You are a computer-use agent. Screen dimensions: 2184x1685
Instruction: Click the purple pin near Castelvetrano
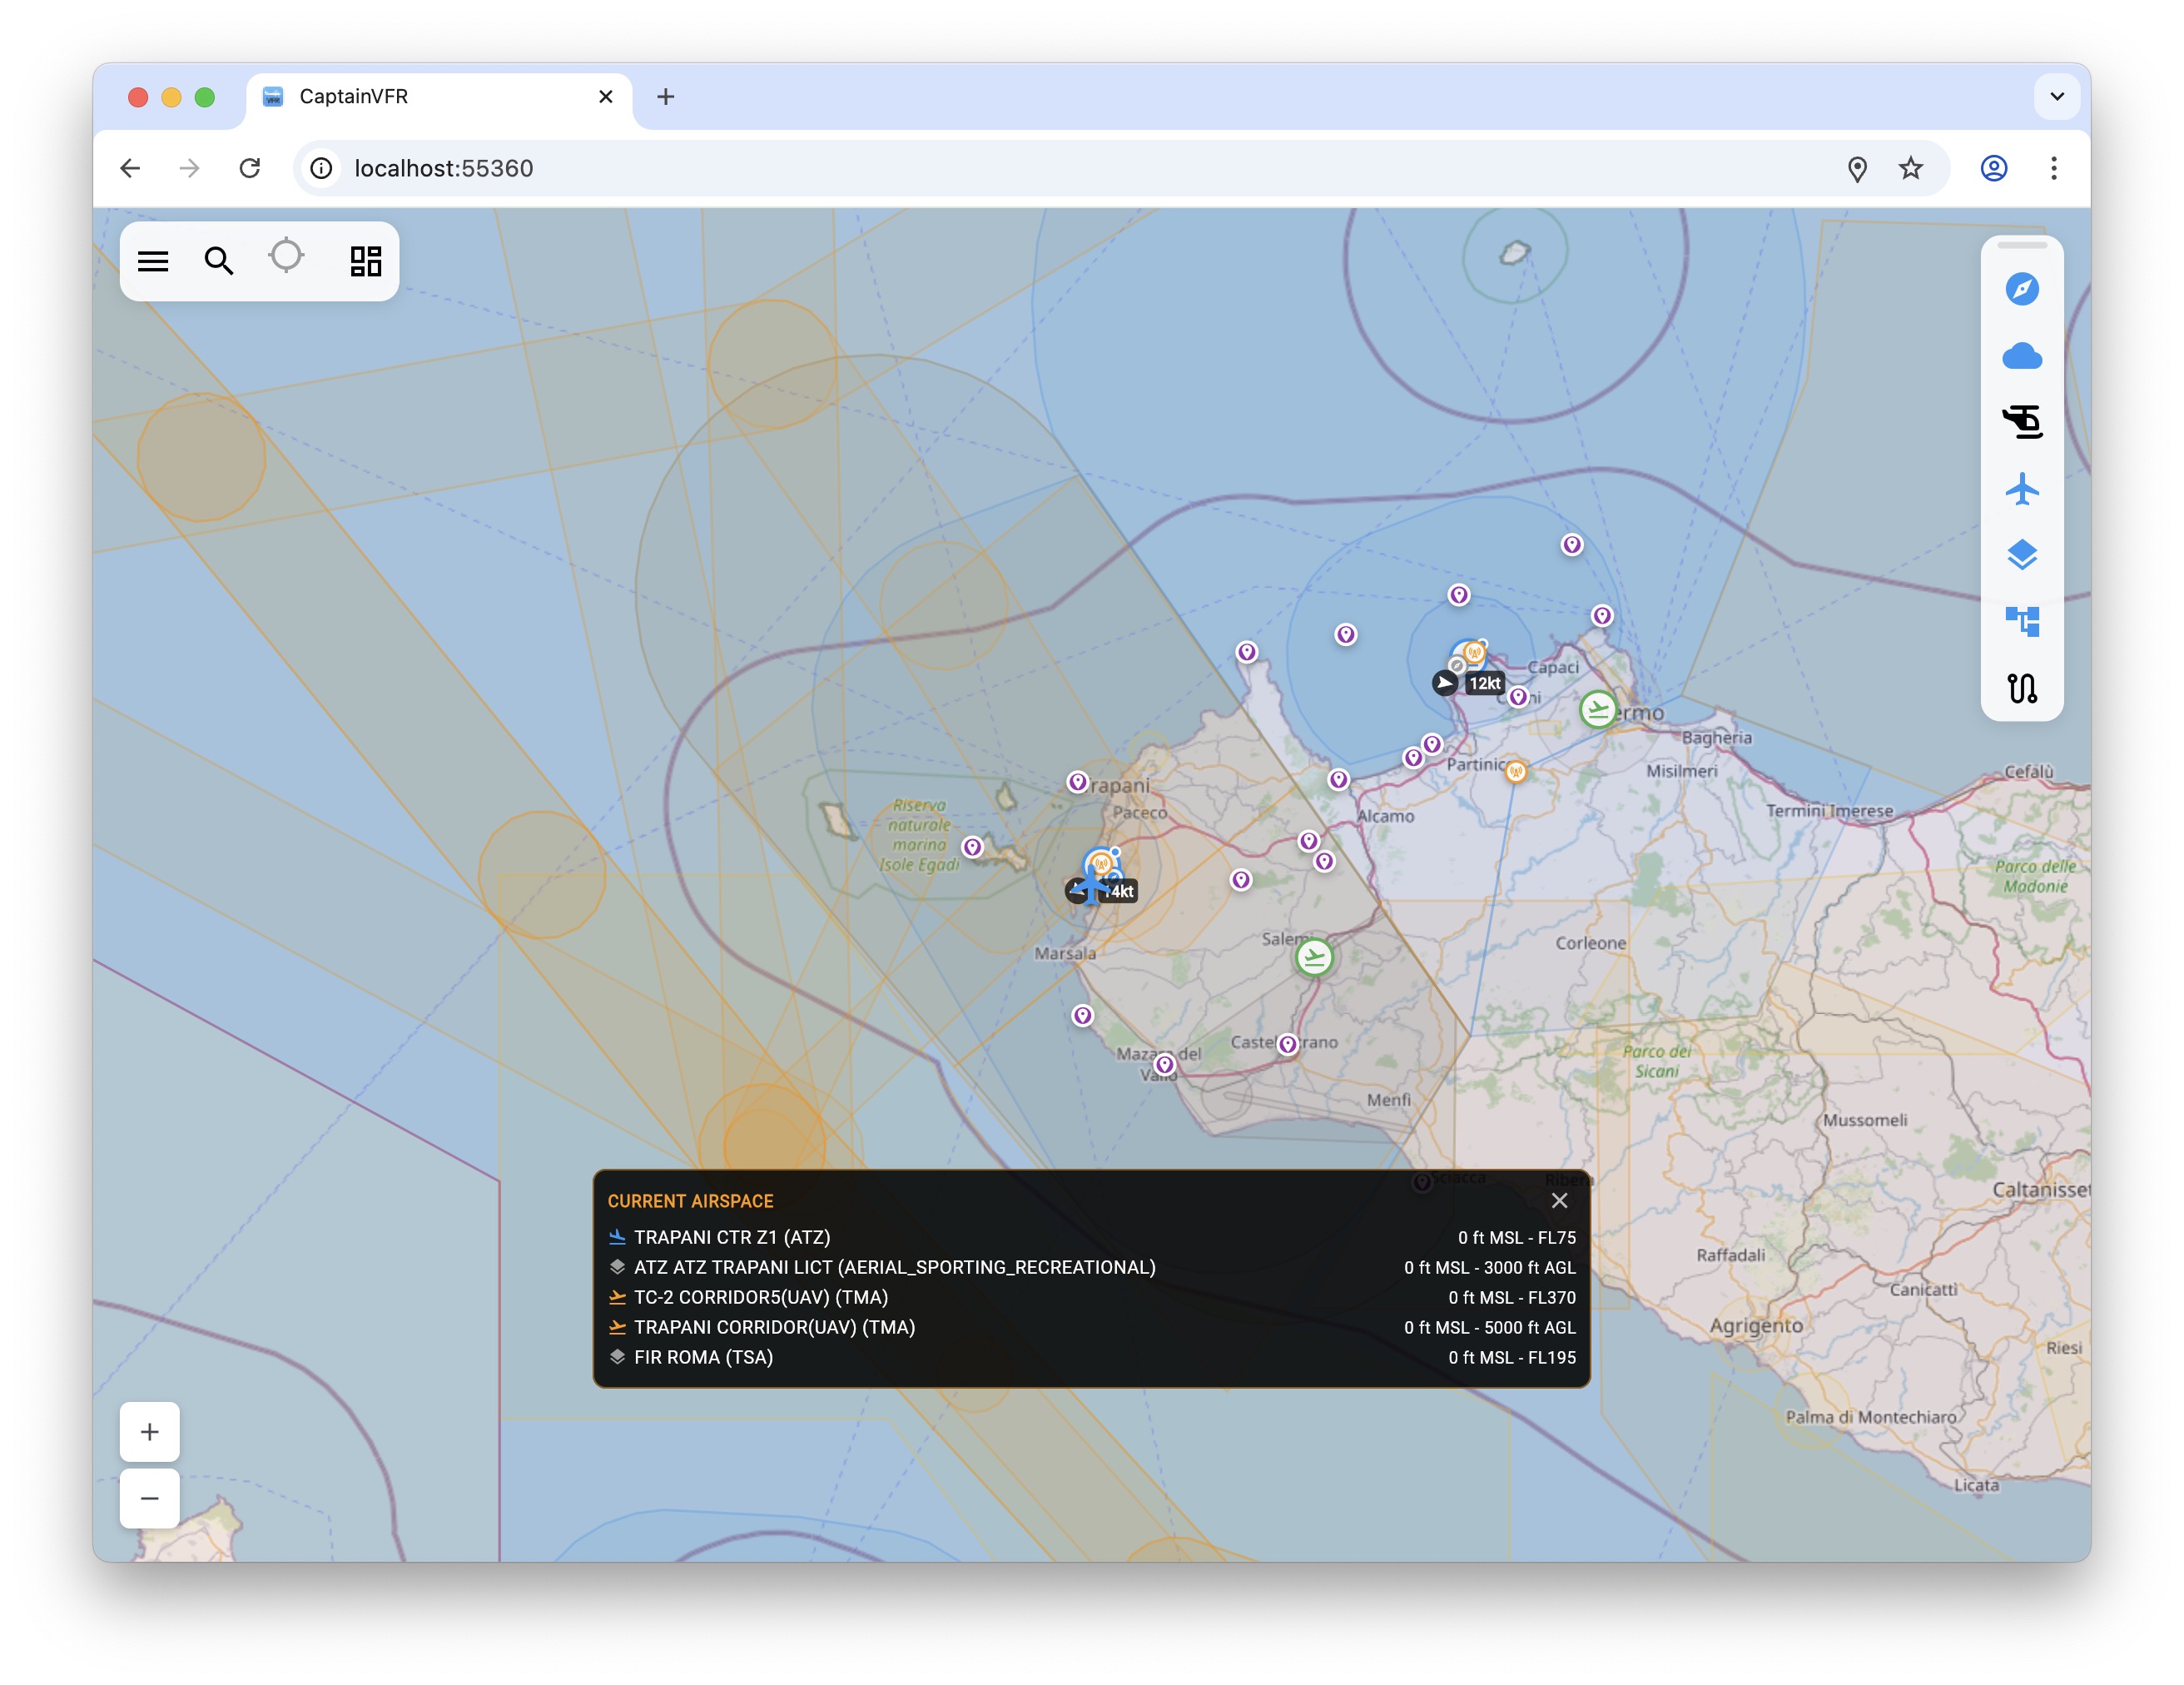[x=1288, y=1044]
